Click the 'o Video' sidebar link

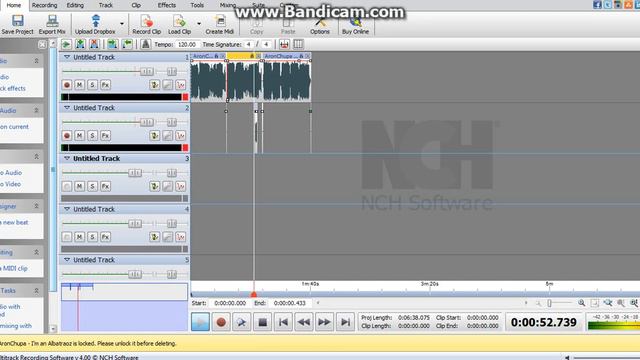[11, 184]
